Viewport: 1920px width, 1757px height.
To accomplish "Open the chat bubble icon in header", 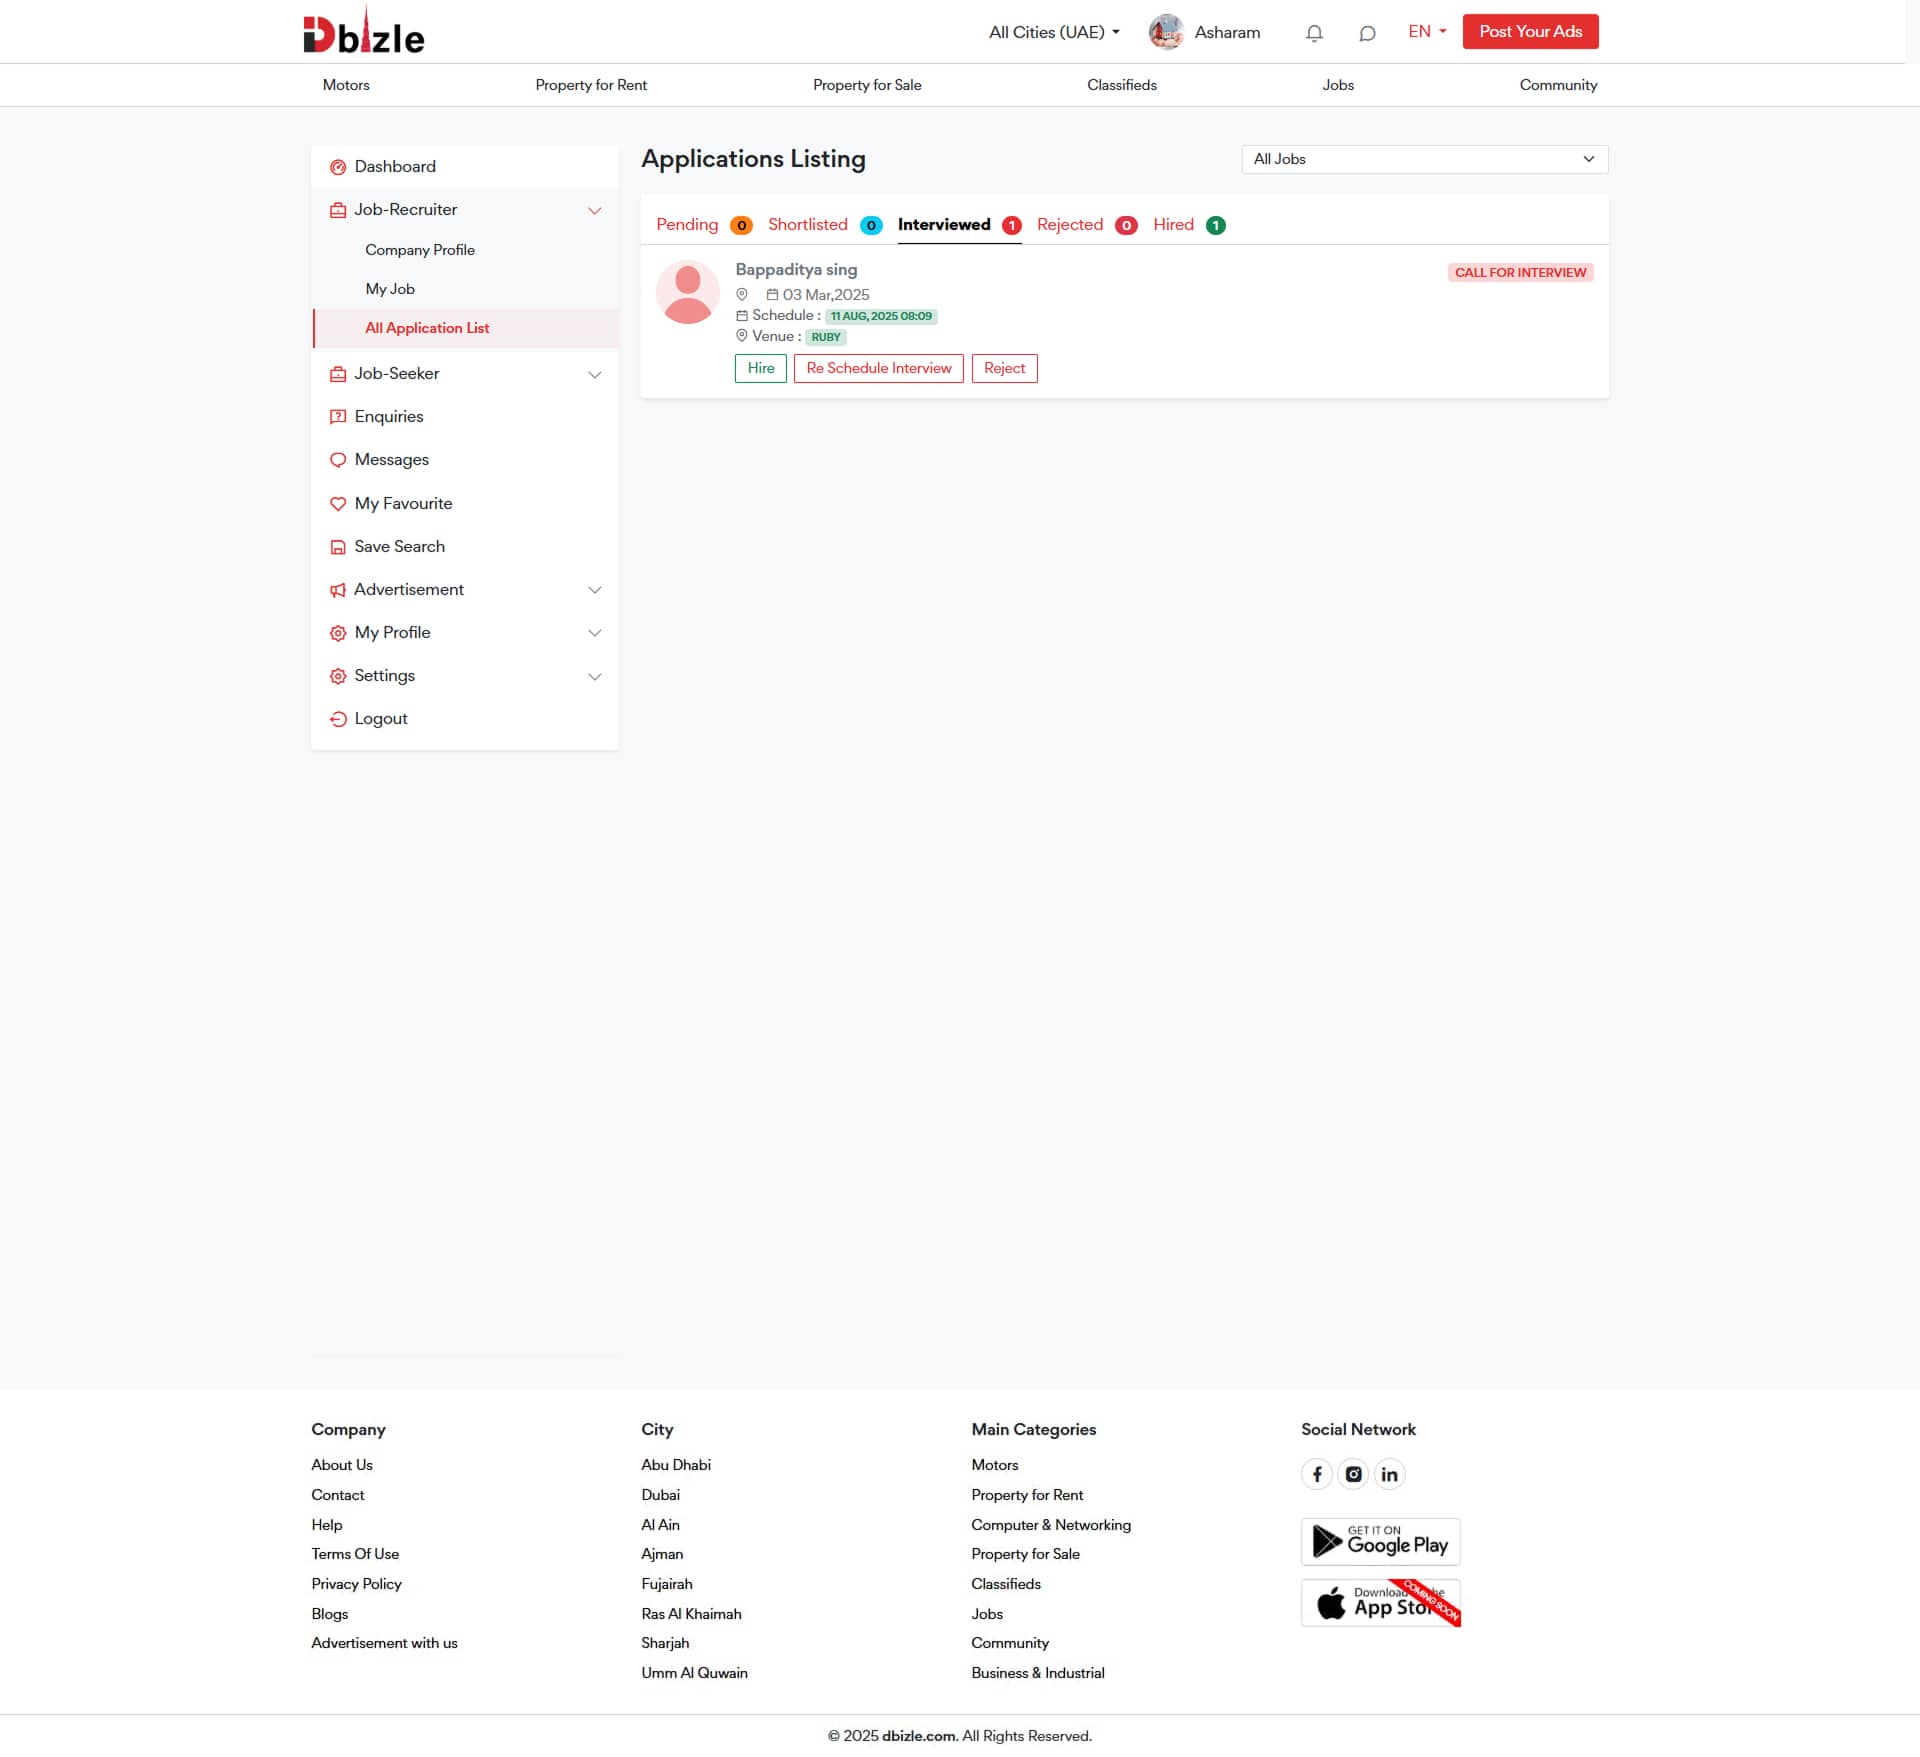I will click(x=1367, y=33).
